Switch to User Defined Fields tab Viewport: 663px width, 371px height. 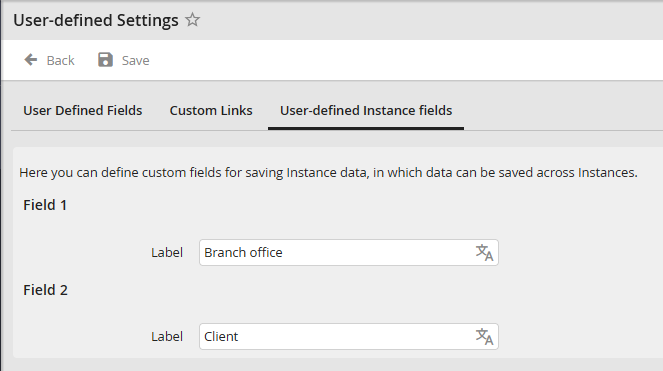pyautogui.click(x=82, y=111)
